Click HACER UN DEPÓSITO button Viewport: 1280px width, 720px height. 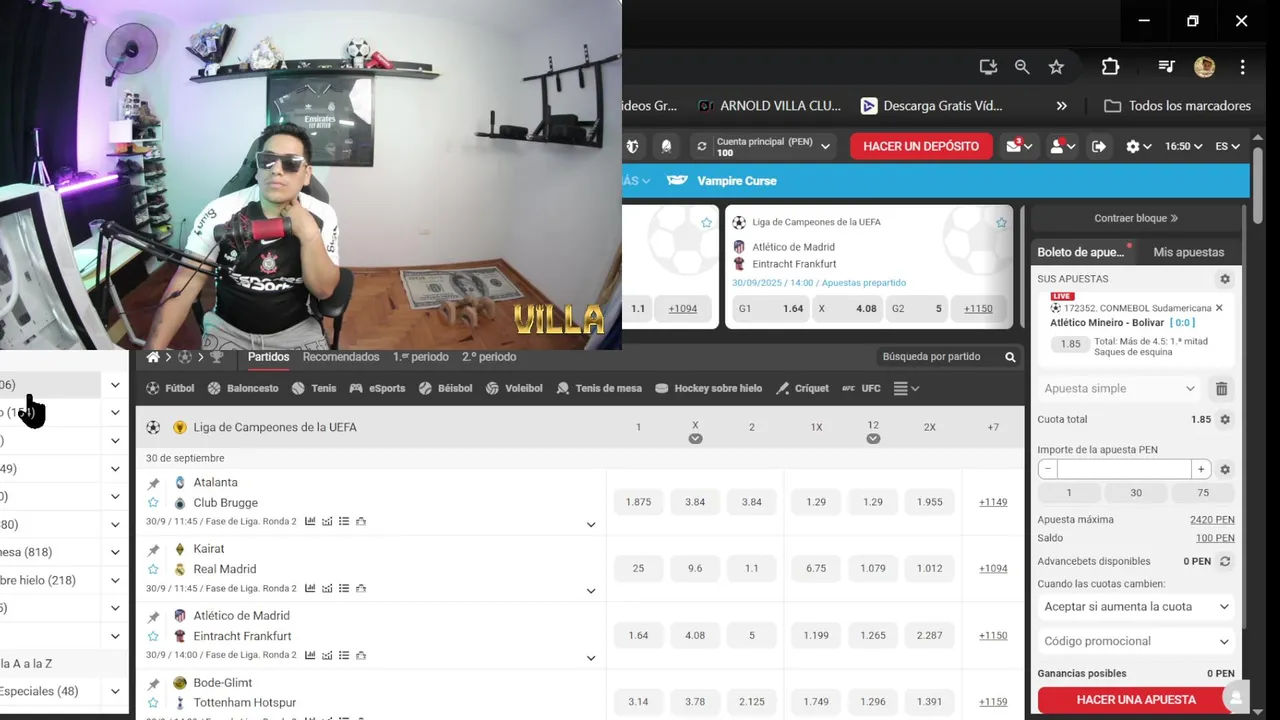click(x=921, y=146)
